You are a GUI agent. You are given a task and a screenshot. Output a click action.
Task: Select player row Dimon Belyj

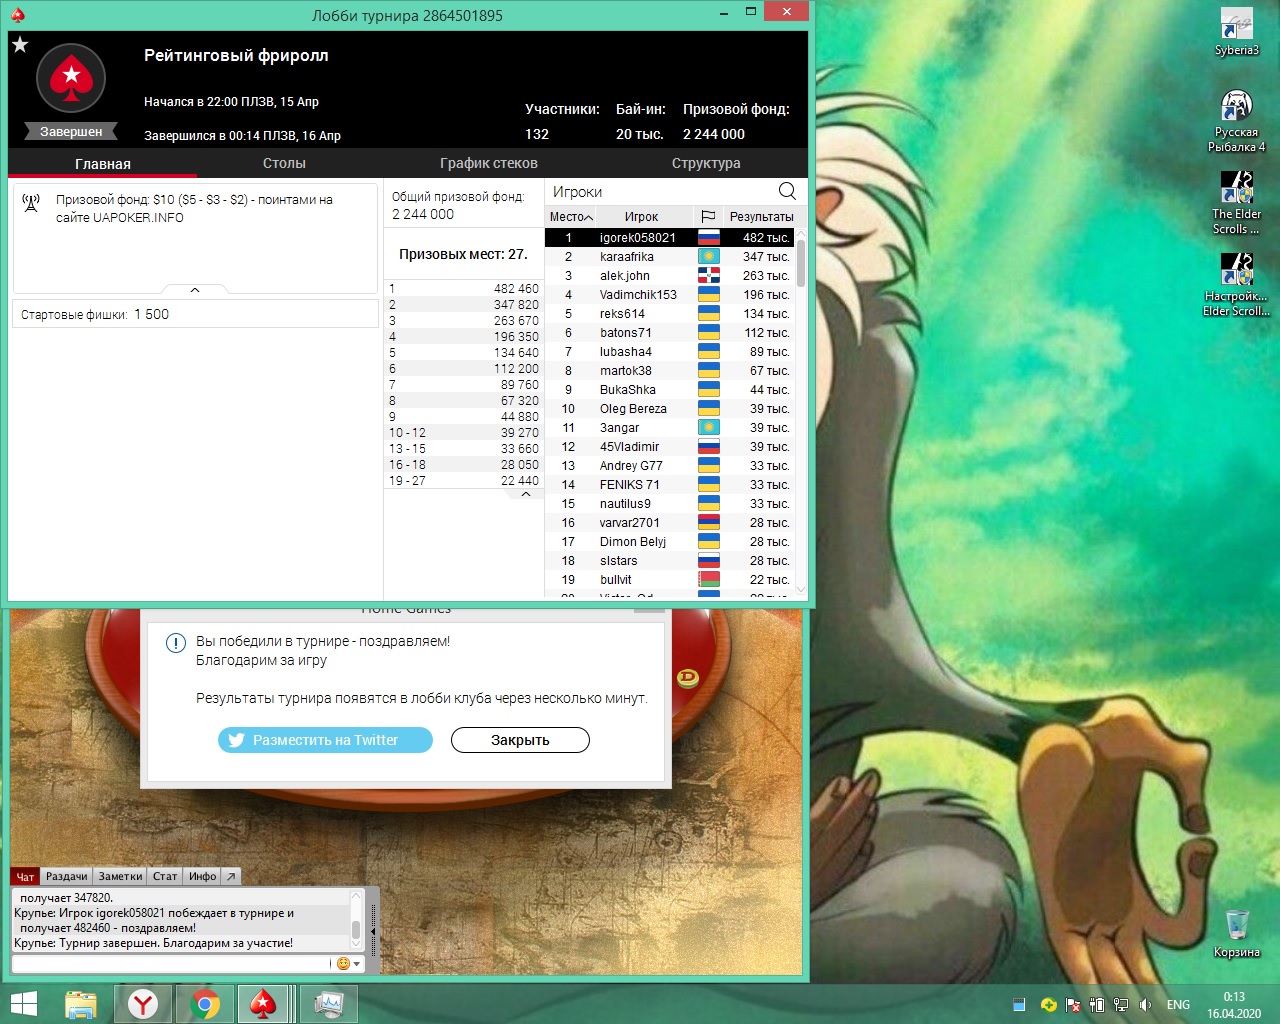tap(669, 542)
